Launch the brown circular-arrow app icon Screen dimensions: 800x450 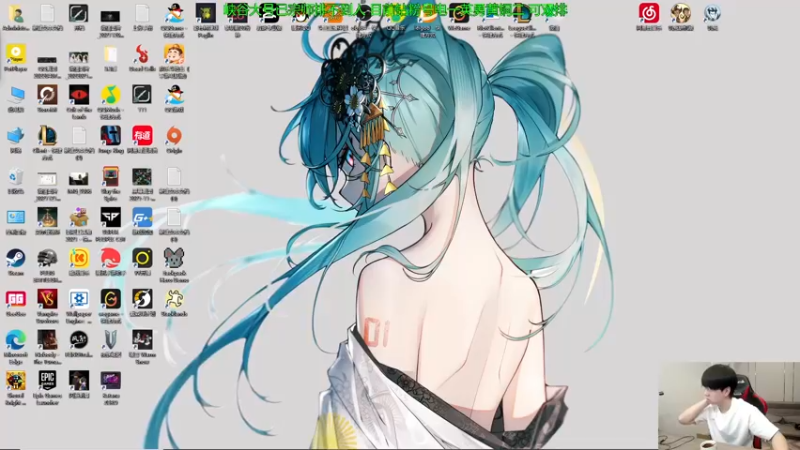tap(47, 95)
